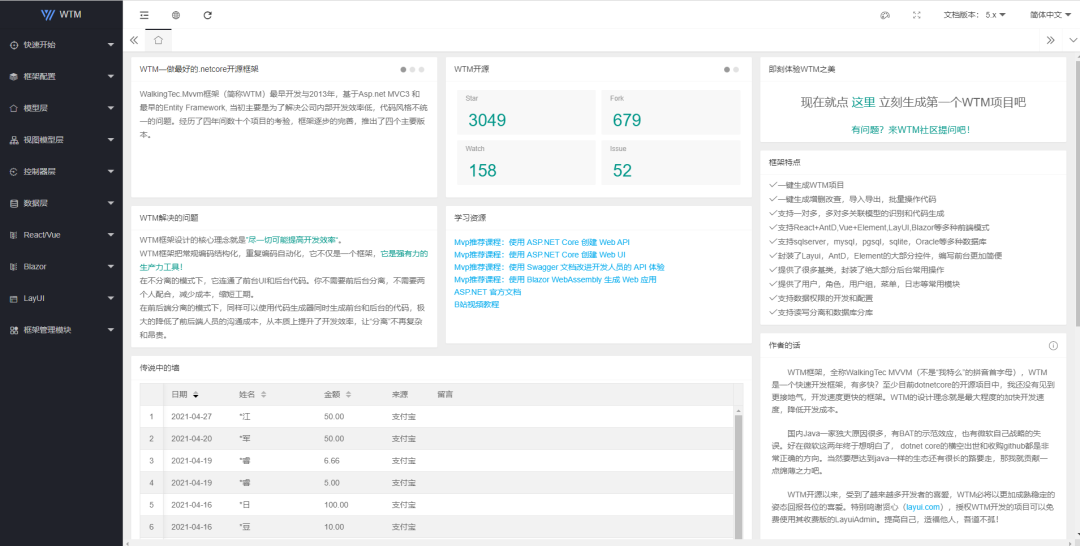
Task: Open the theme palette icon
Action: (885, 15)
